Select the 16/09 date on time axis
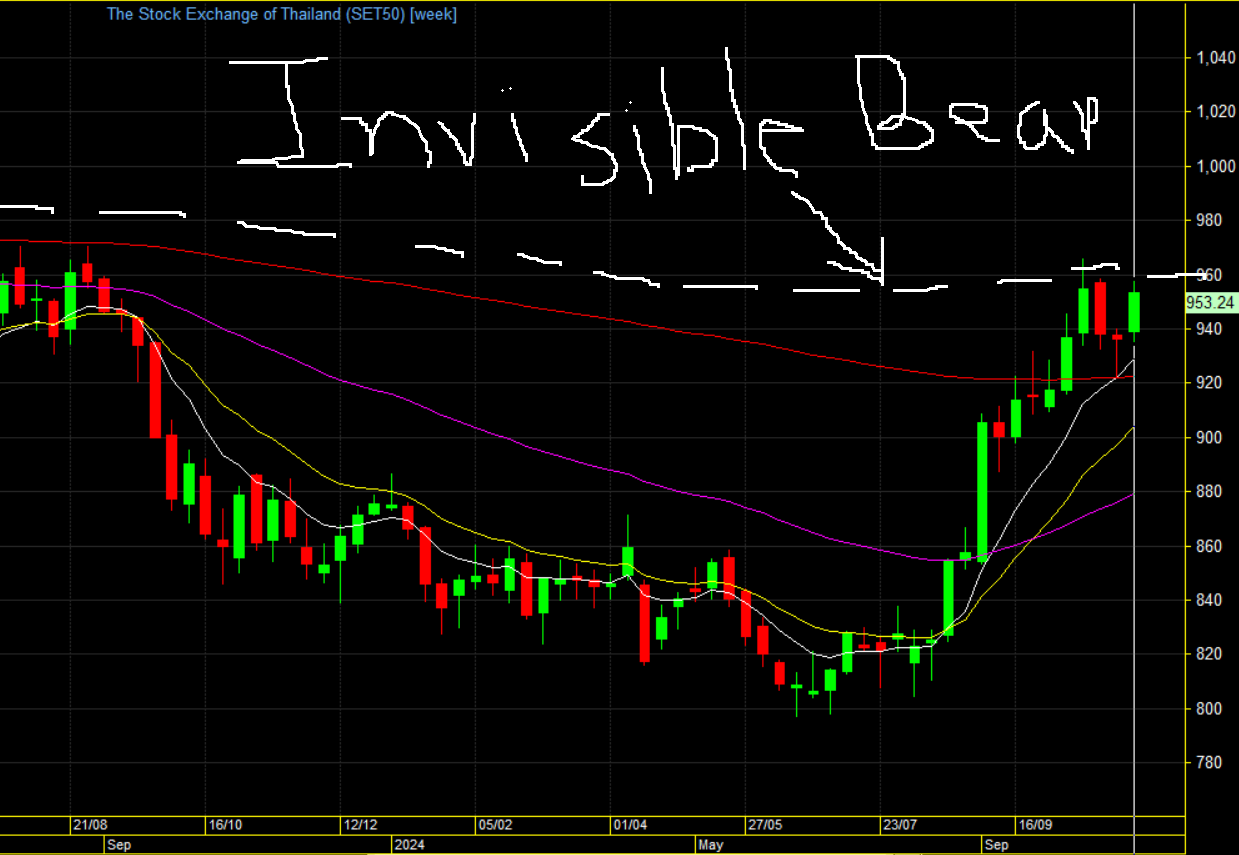 [x=1035, y=825]
